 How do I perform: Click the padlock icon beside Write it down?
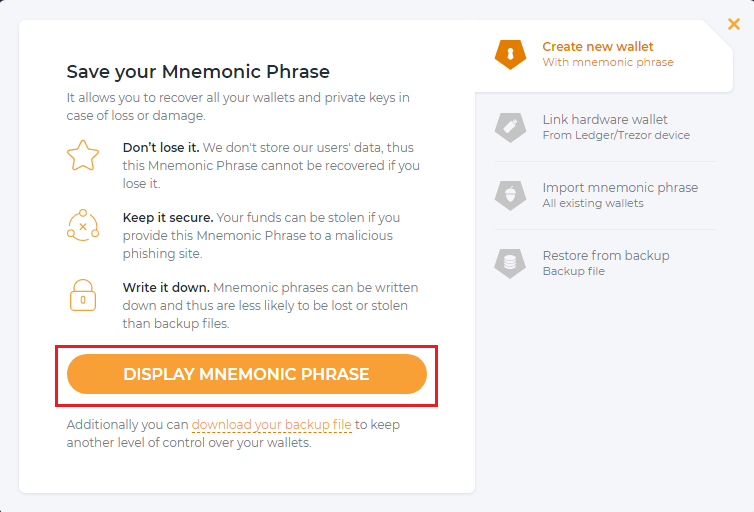[83, 295]
